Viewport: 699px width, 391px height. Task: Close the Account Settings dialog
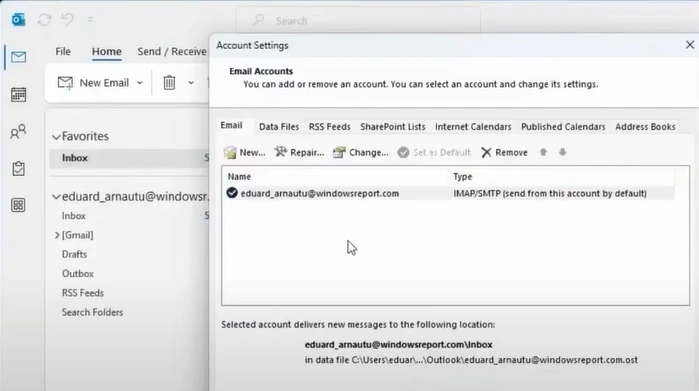tap(690, 45)
